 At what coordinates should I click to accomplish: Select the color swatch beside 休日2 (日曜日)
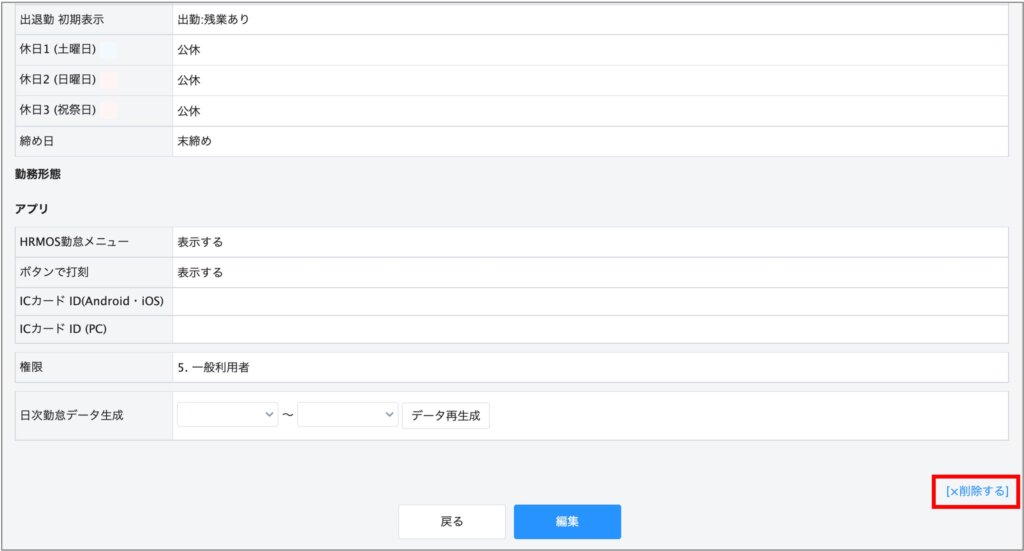coord(108,80)
